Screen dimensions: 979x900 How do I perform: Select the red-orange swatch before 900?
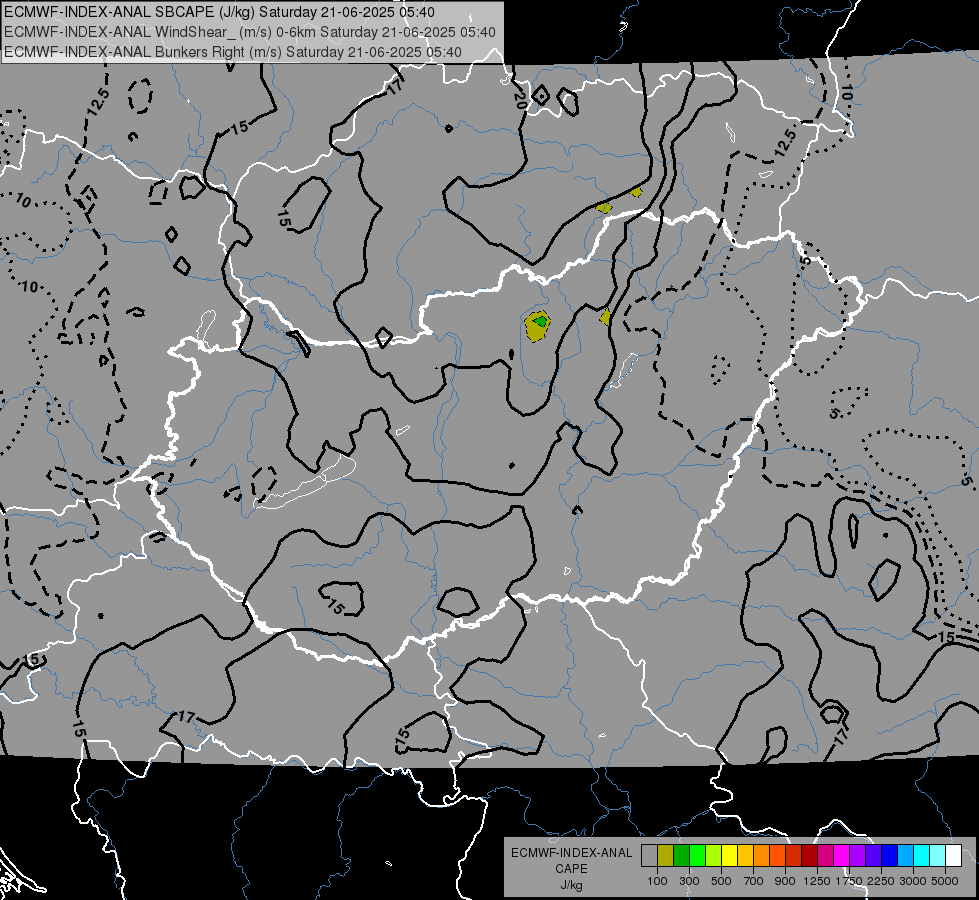(777, 855)
